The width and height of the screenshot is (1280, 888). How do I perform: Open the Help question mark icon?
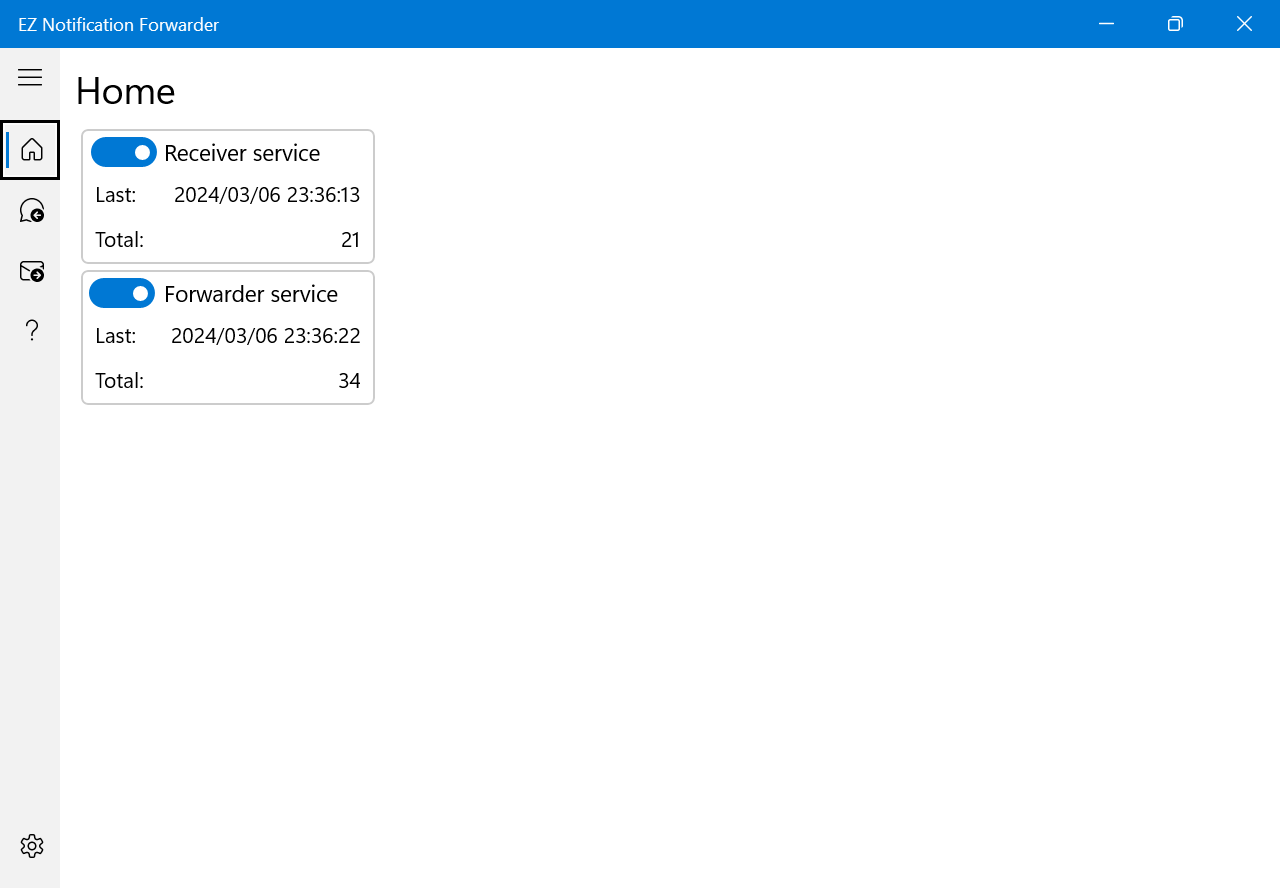(x=31, y=331)
